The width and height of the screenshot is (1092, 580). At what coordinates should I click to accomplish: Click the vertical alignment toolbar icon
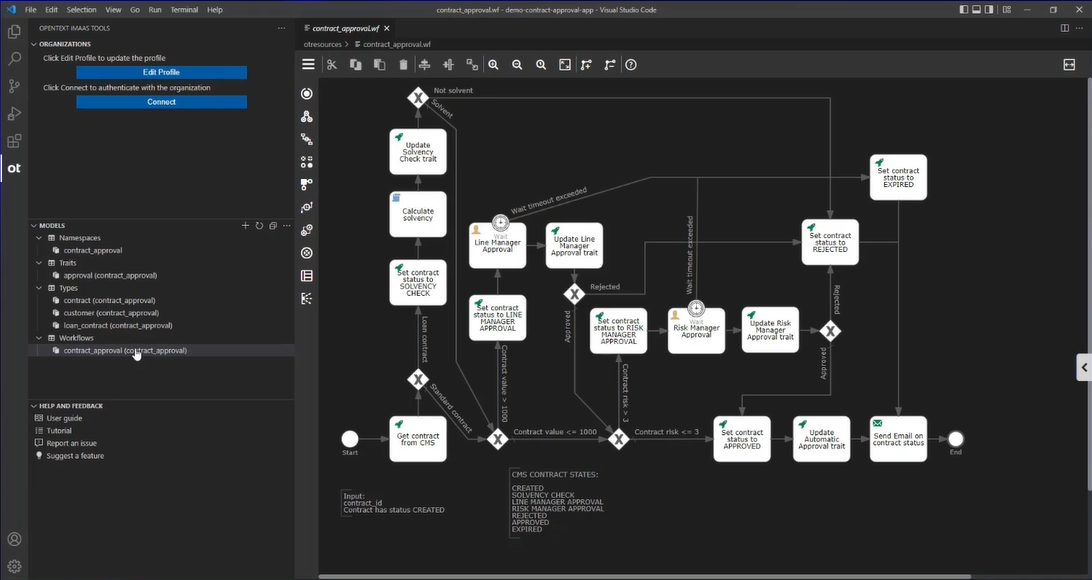coord(448,65)
